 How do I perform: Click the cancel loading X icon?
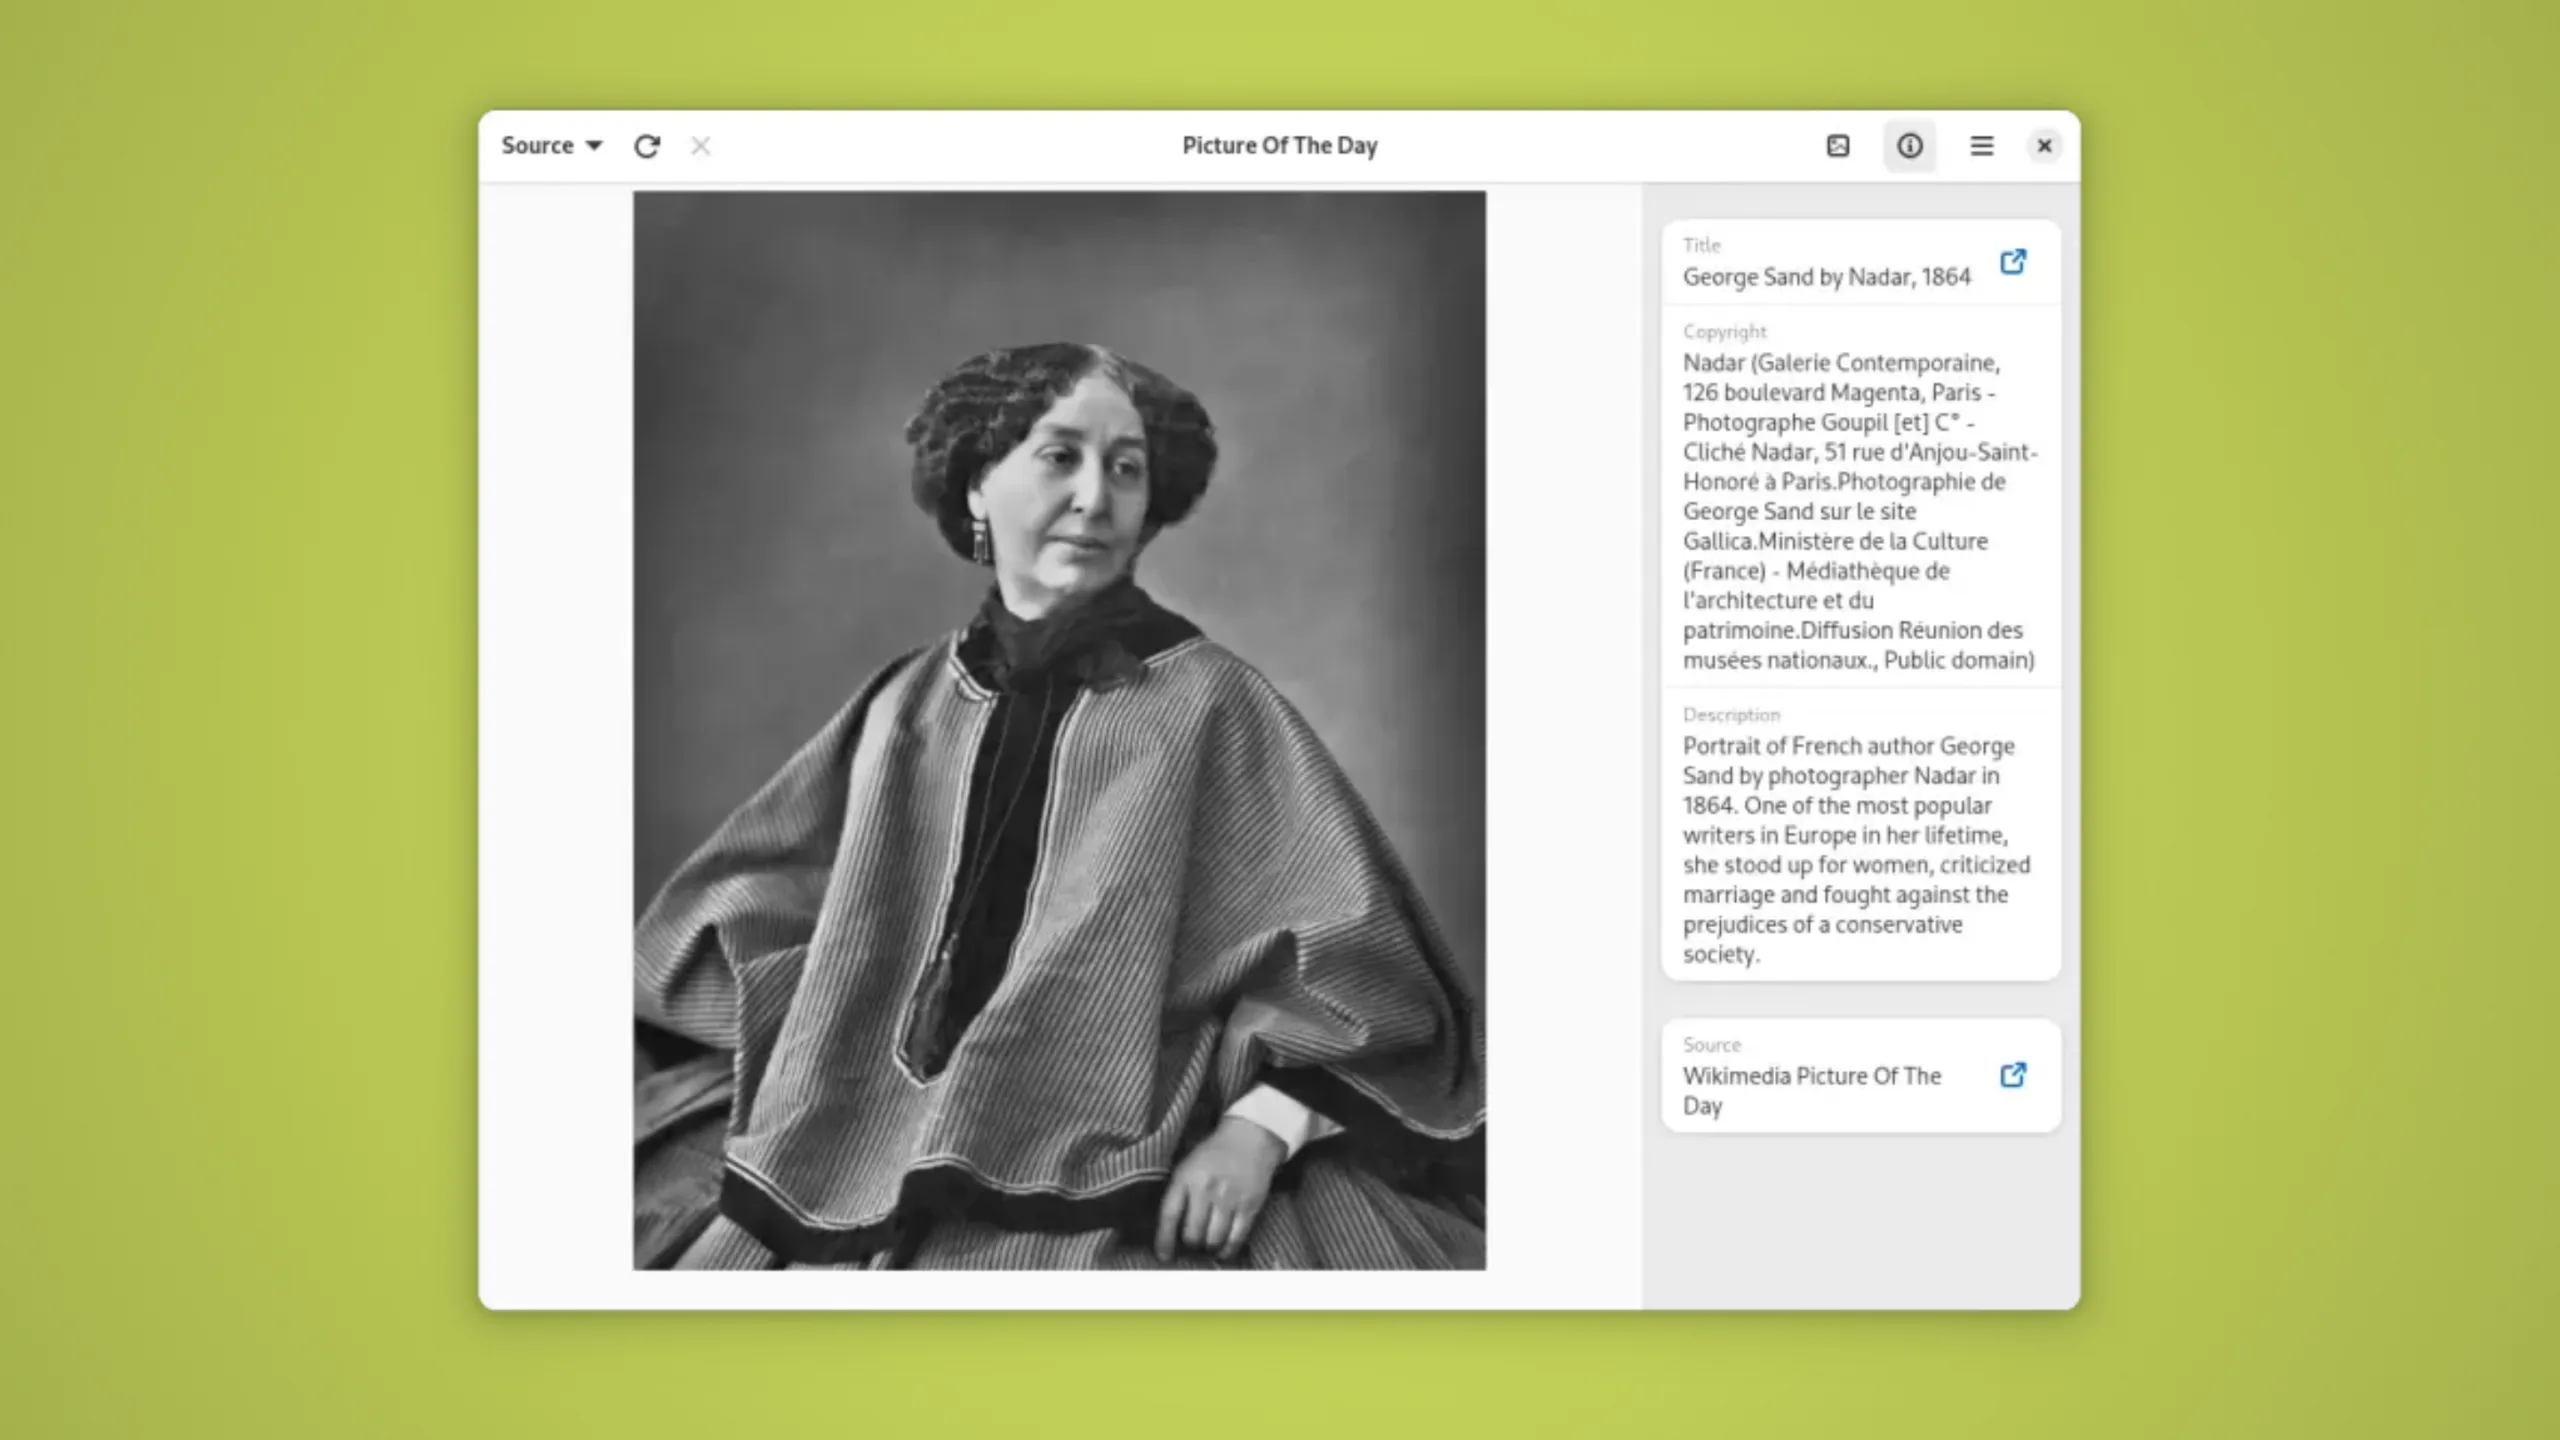700,146
